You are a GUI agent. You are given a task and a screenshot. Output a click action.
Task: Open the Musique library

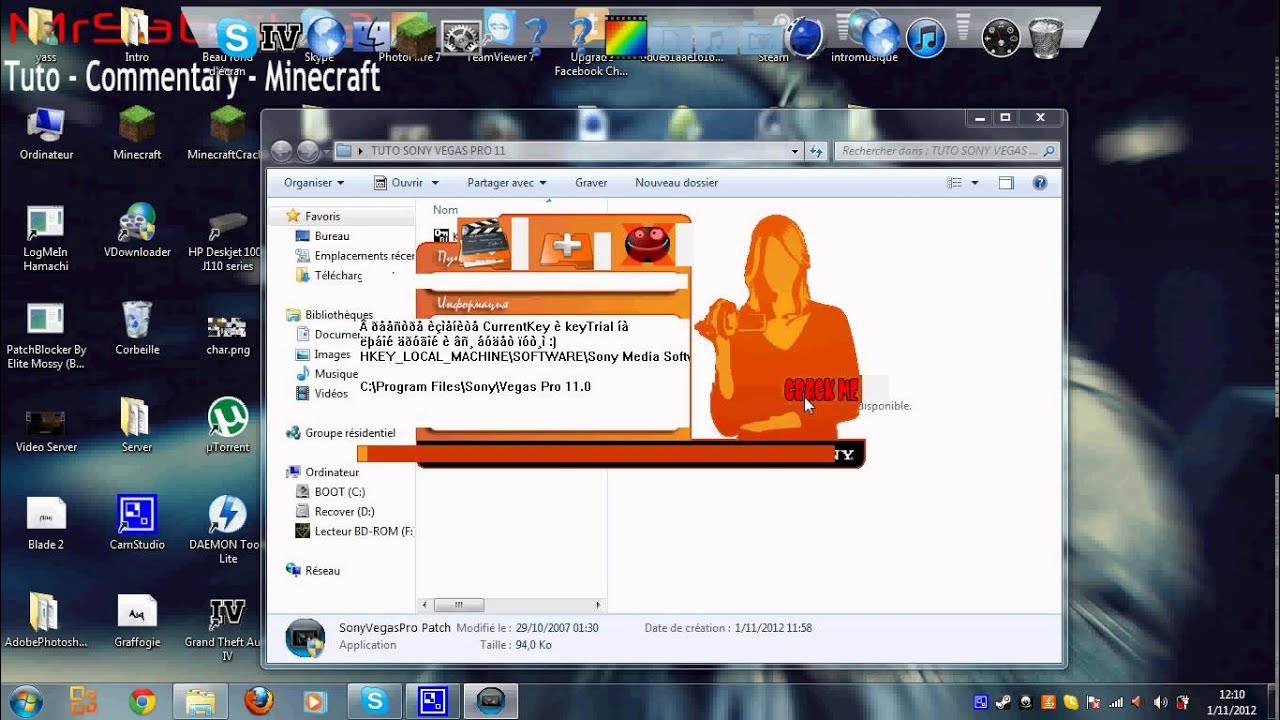pos(336,374)
